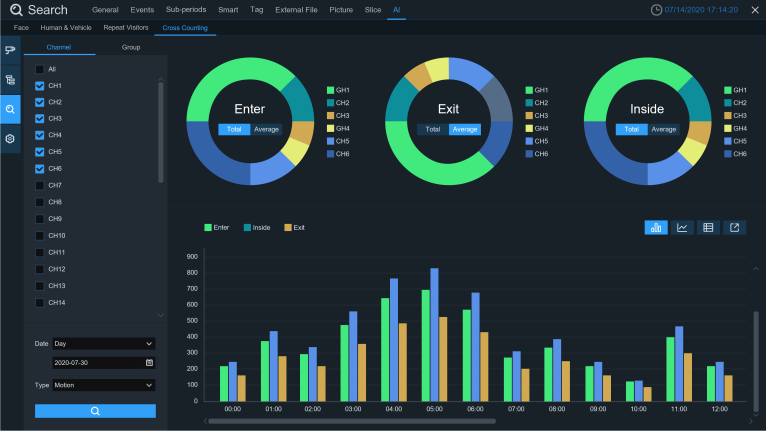Click the chart scroll-right arrow

click(x=751, y=421)
